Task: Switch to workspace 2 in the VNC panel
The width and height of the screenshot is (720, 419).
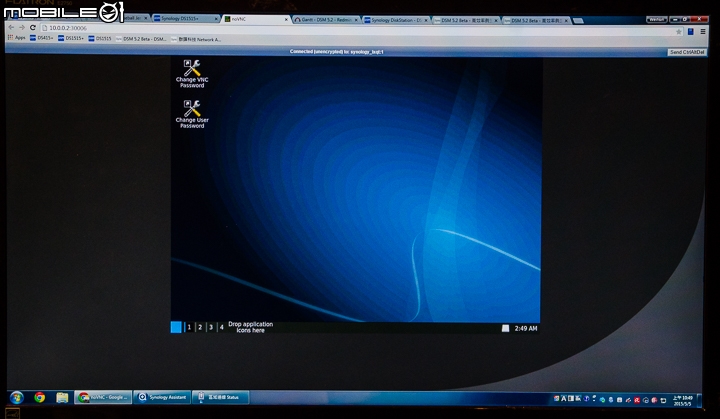Action: pos(200,327)
